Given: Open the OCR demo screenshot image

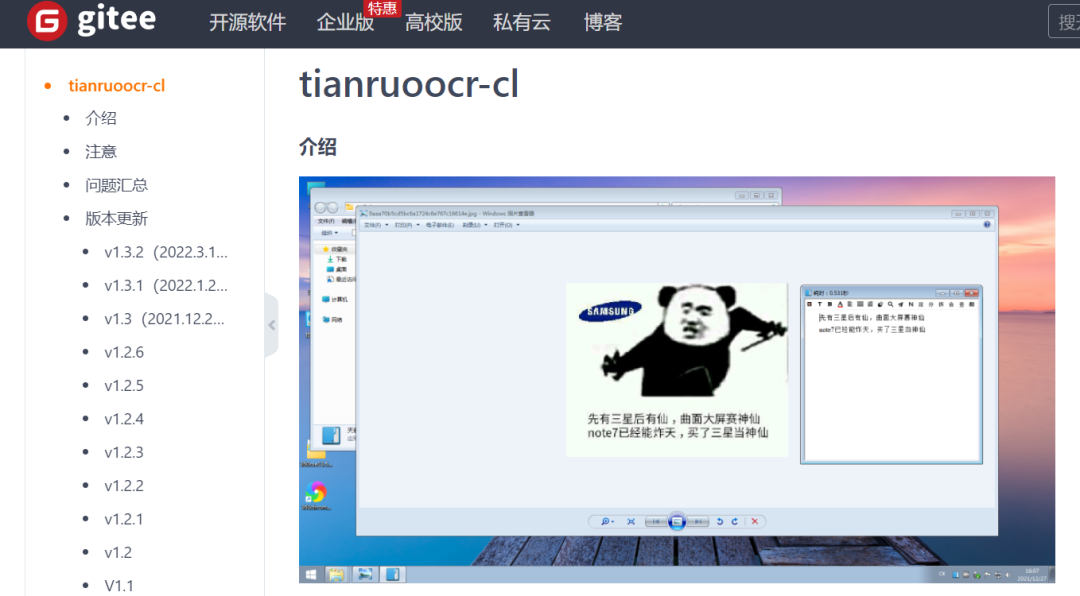Looking at the screenshot, I should coord(676,380).
